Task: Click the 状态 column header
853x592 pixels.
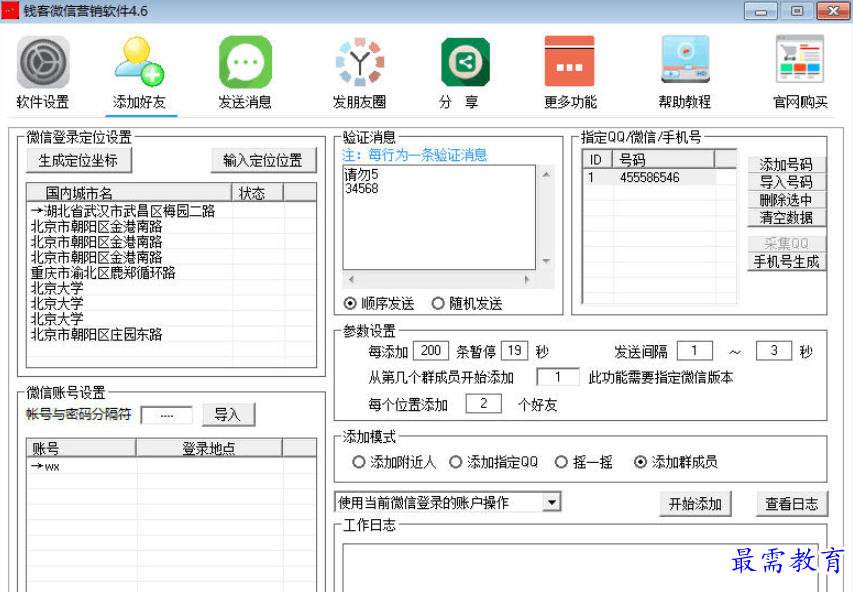Action: tap(258, 193)
